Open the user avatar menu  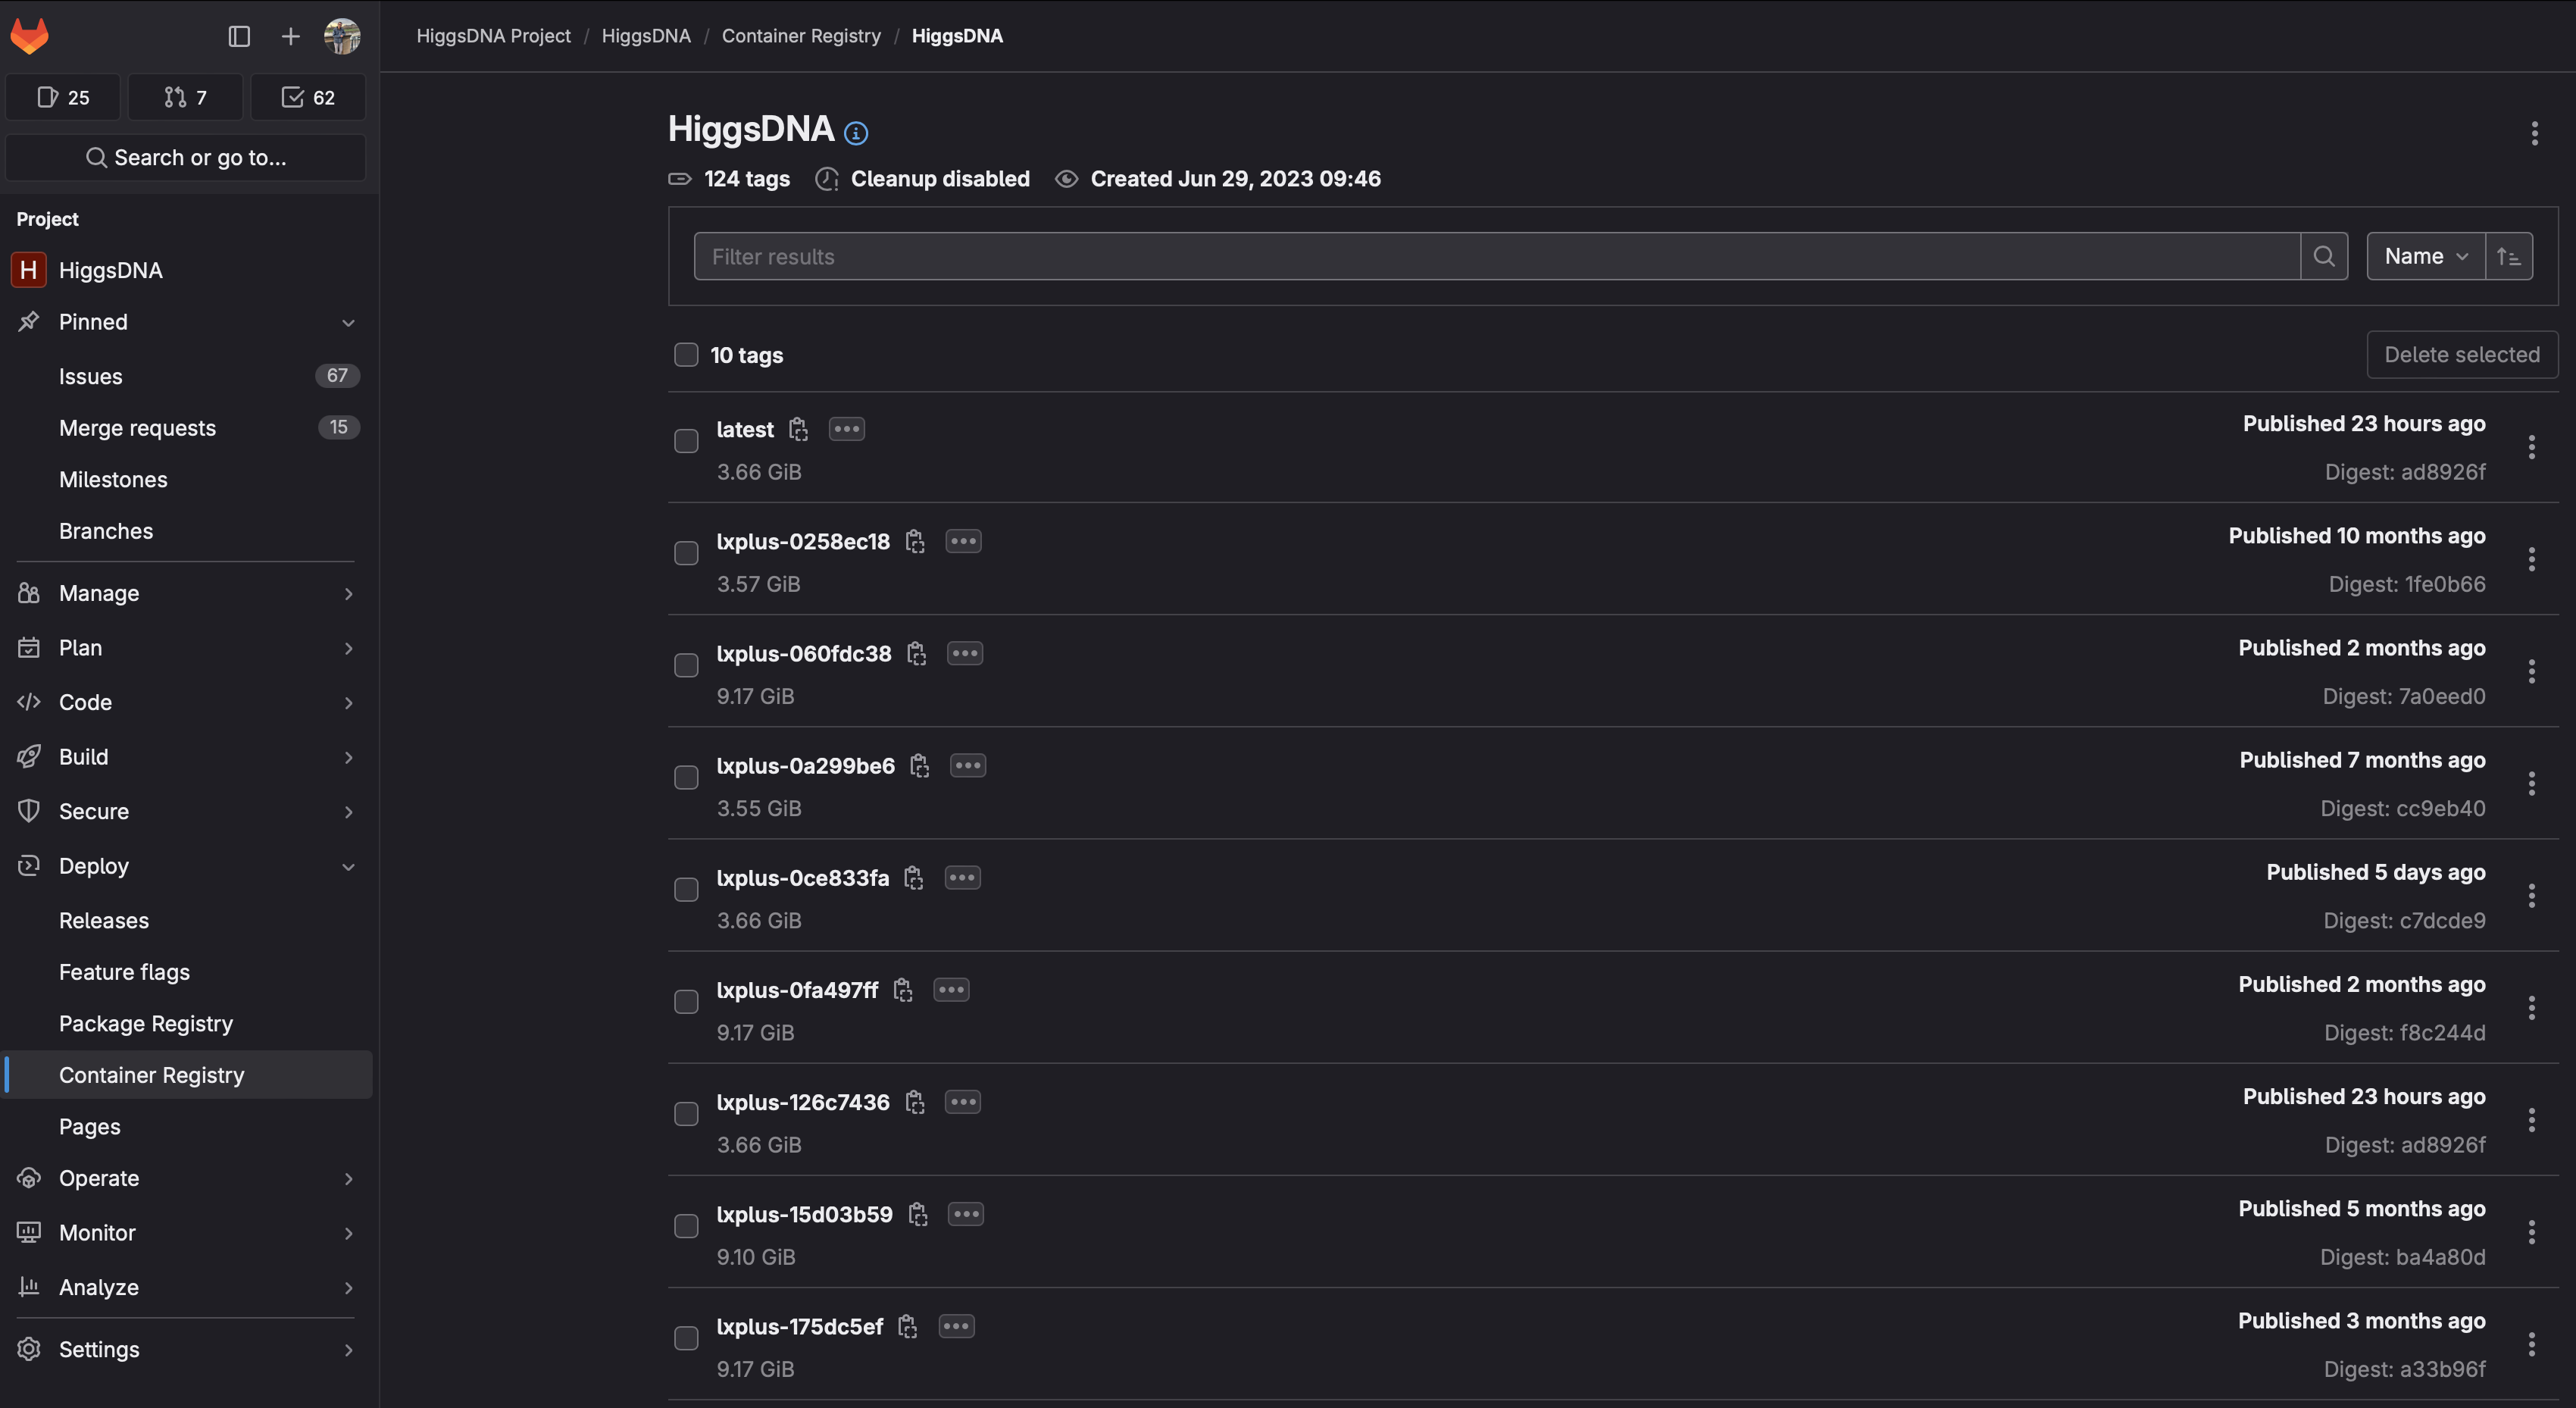point(342,37)
